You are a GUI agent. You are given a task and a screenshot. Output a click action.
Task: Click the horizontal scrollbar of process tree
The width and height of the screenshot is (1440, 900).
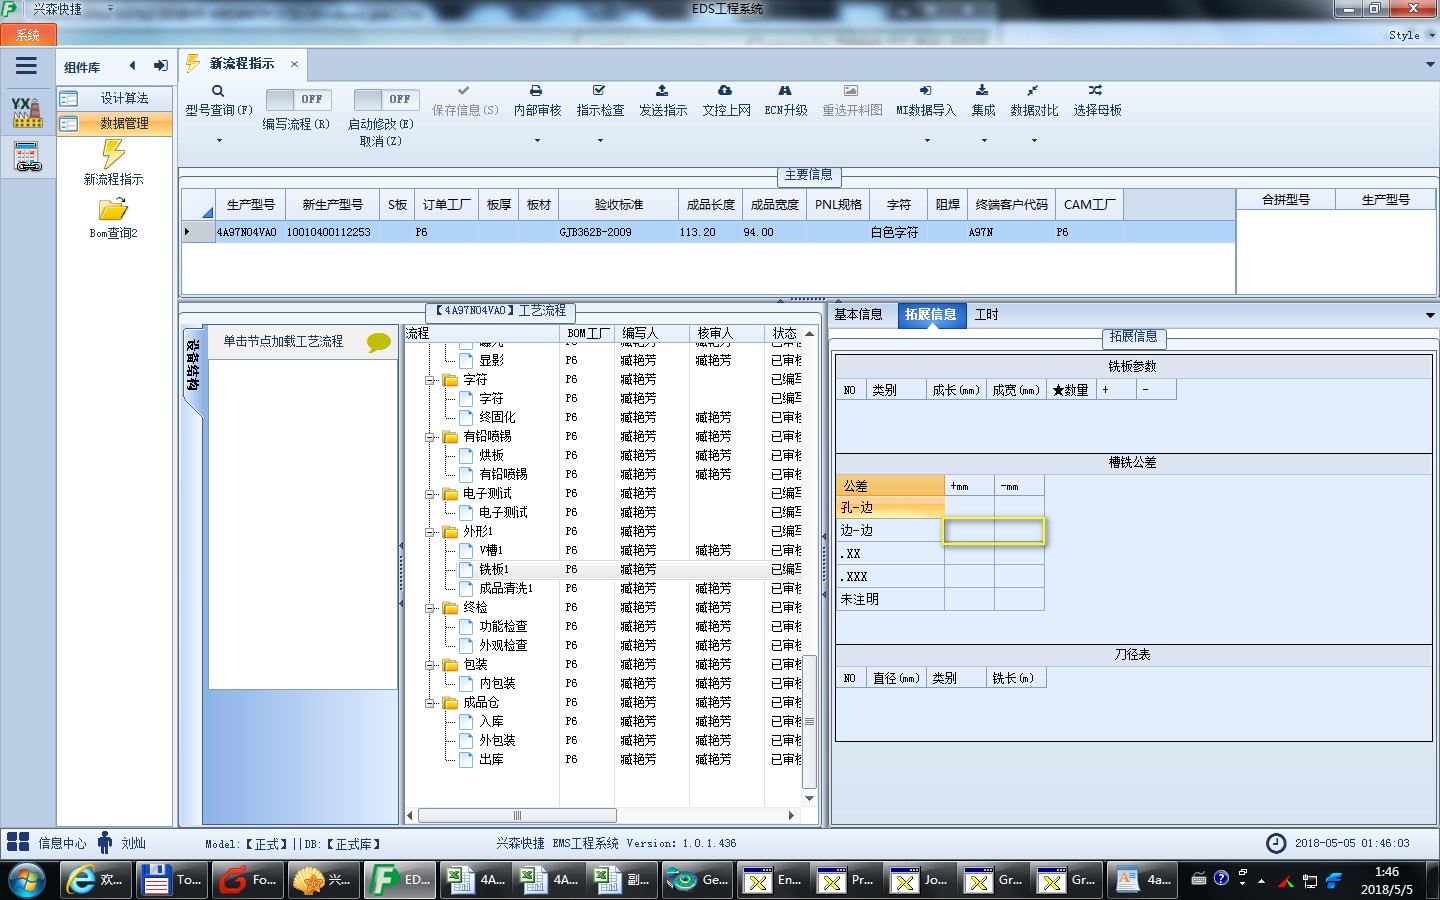click(x=517, y=815)
